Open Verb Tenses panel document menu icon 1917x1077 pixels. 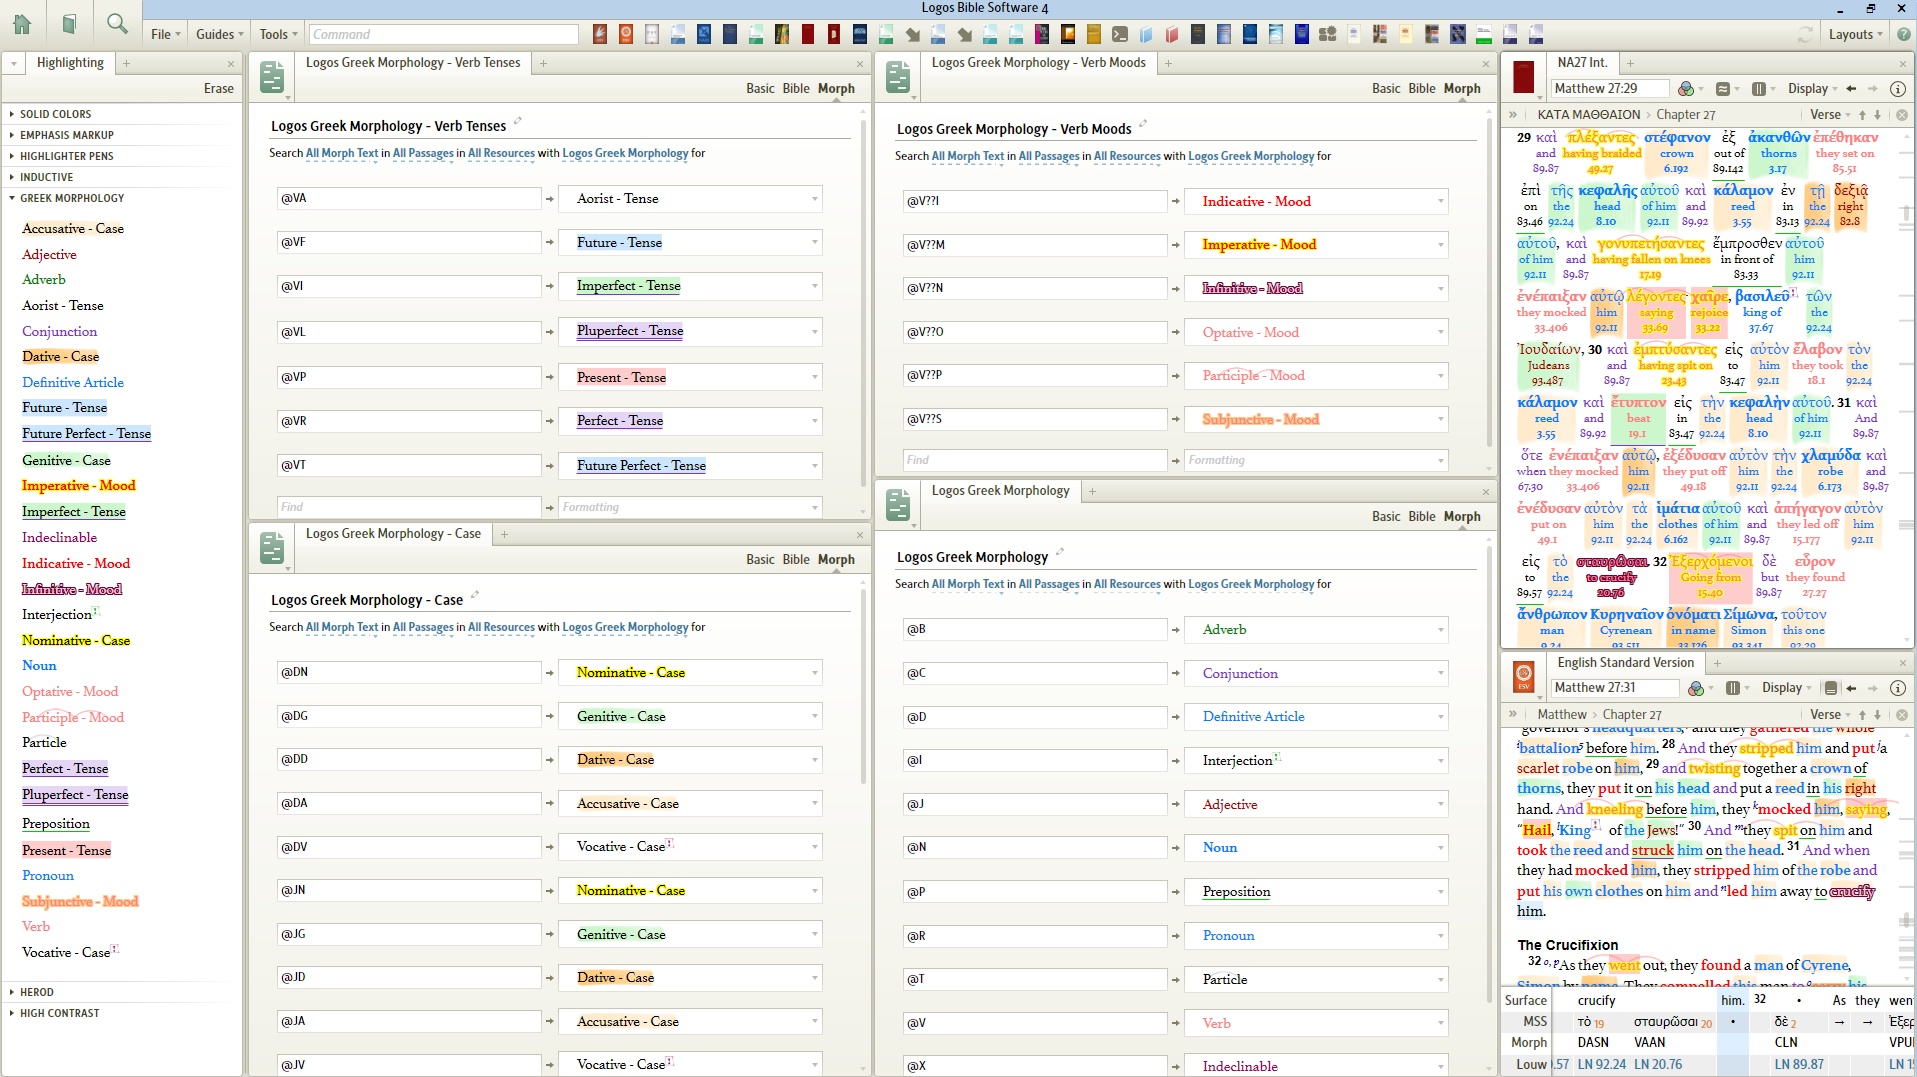coord(272,77)
